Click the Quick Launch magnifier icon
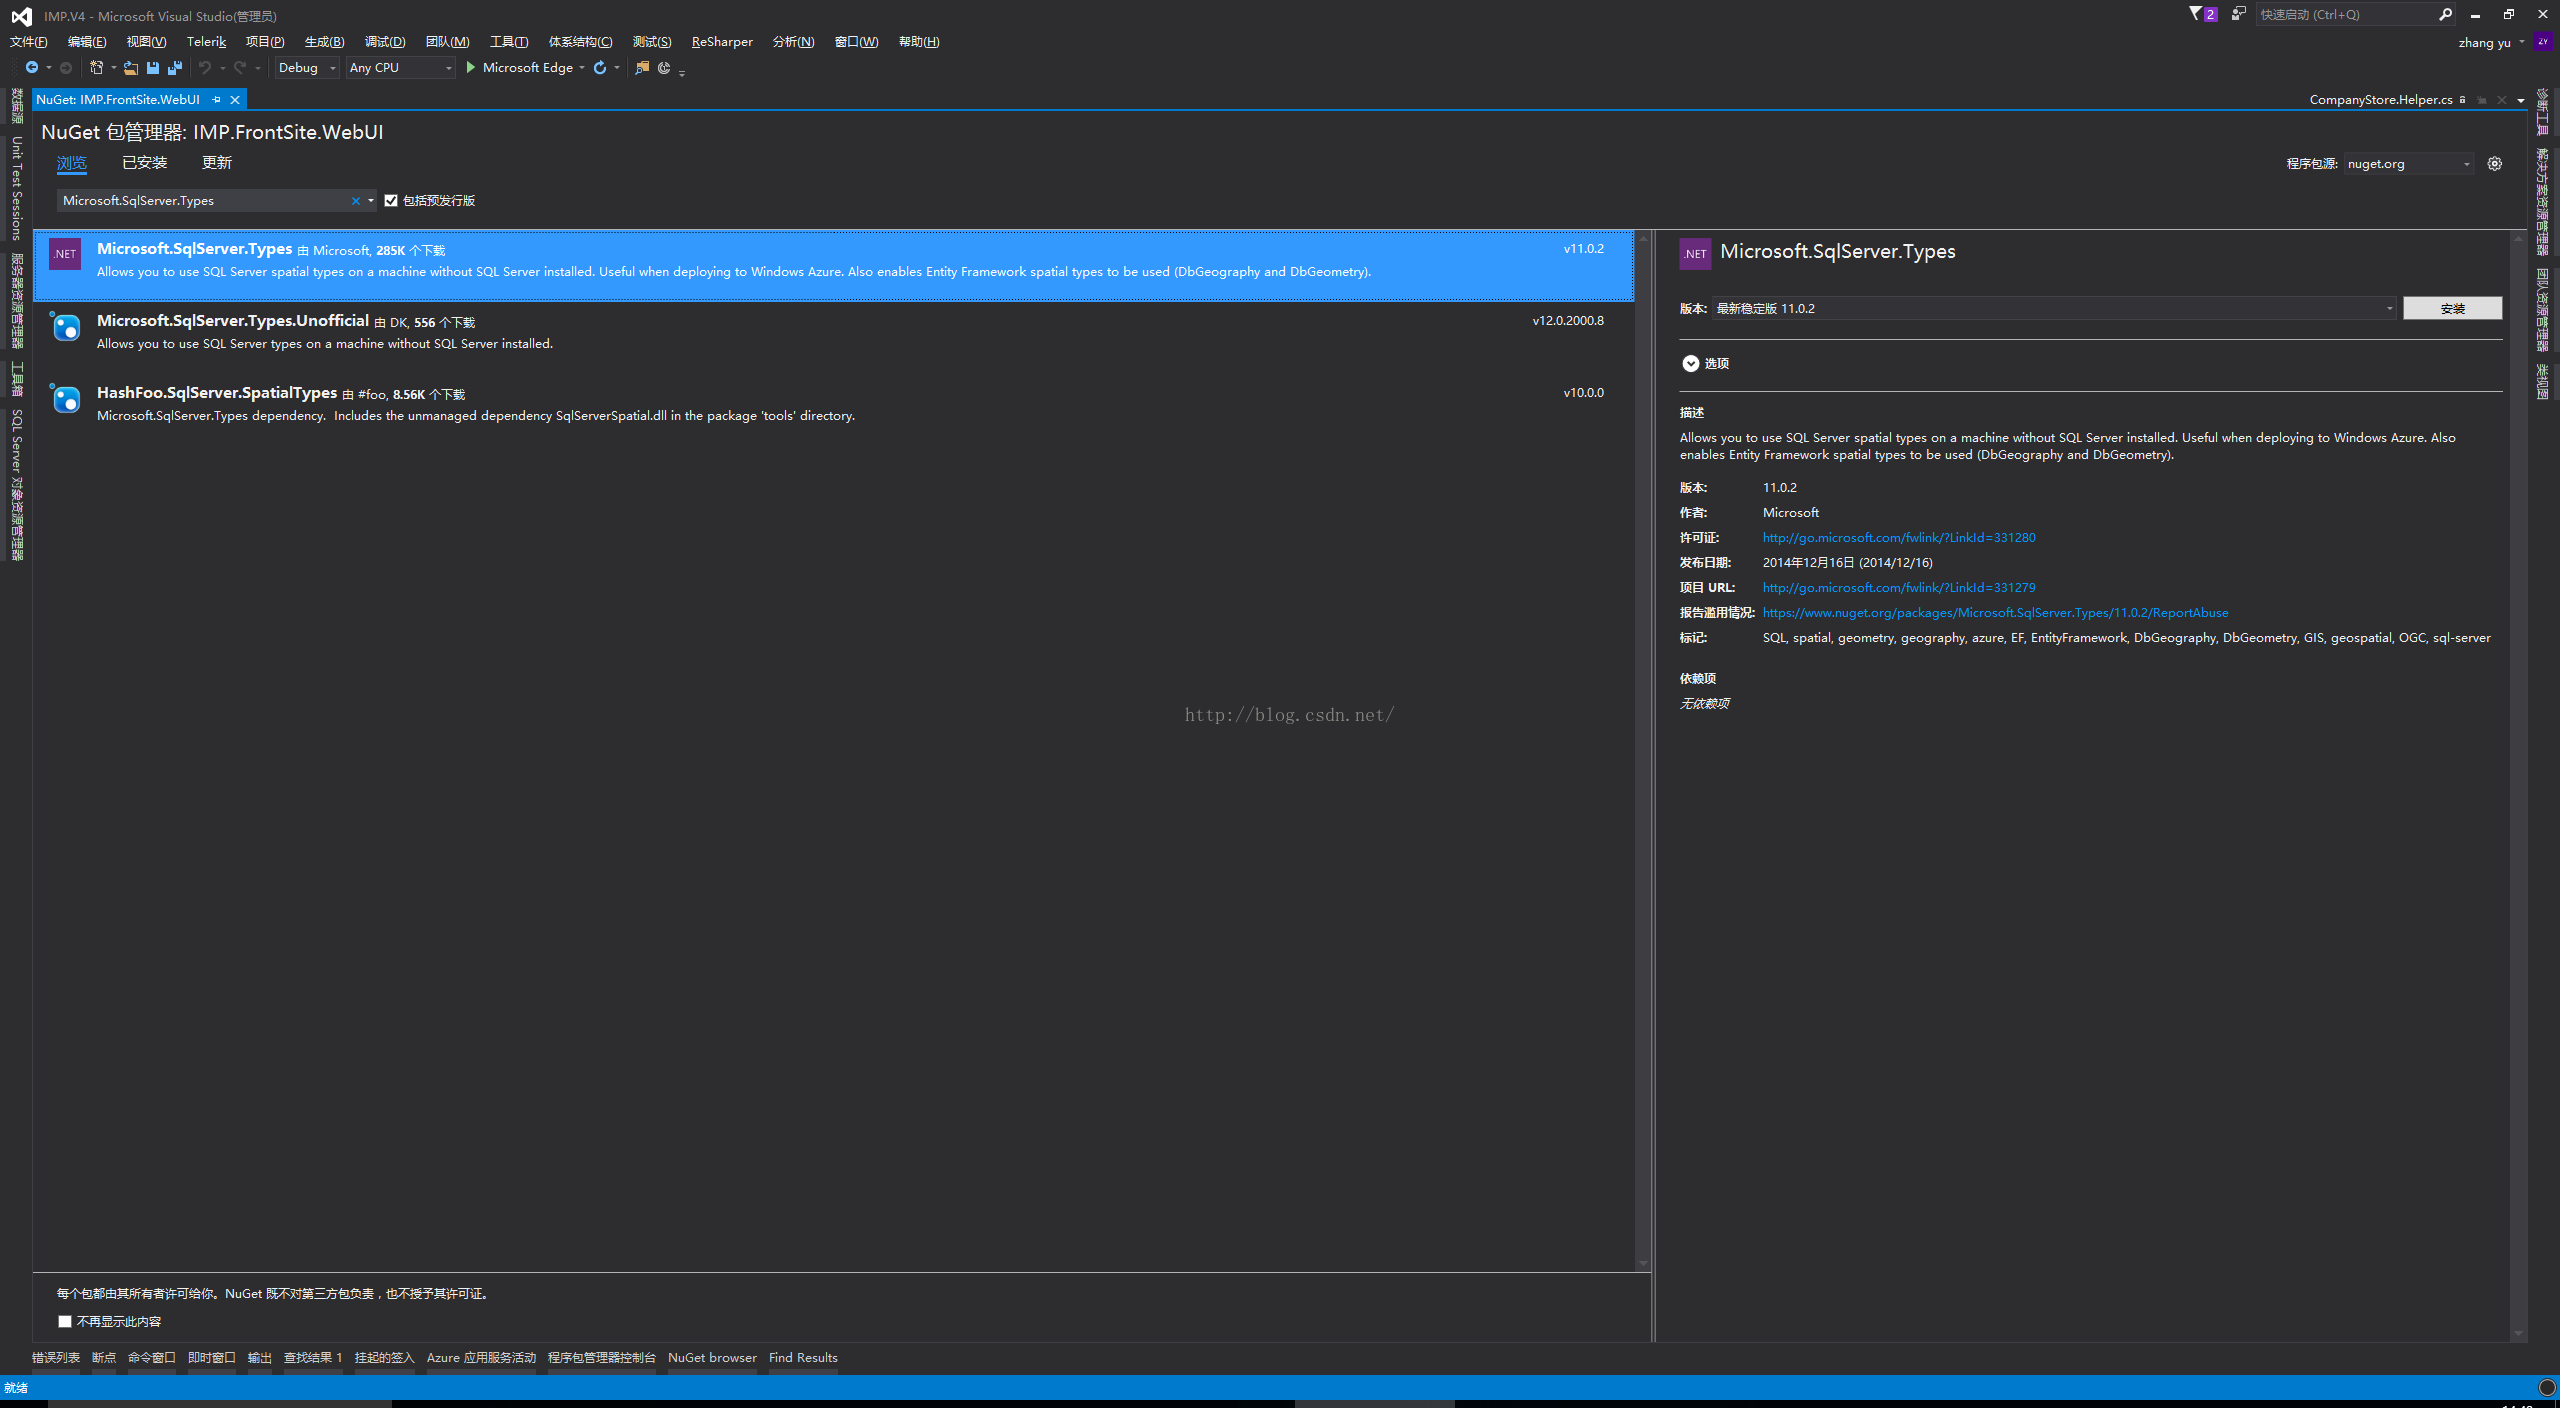 click(x=2445, y=14)
